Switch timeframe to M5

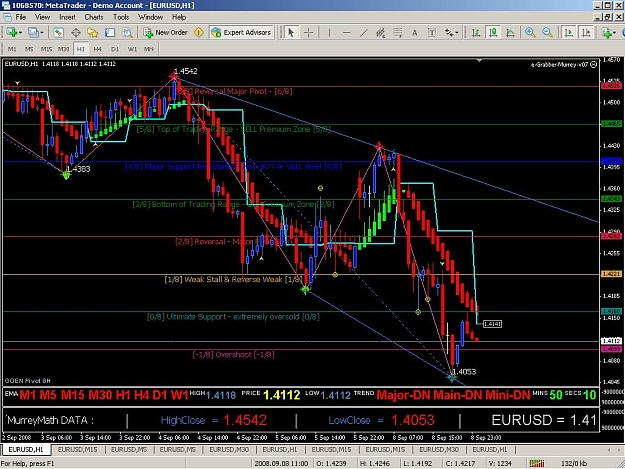[x=29, y=49]
